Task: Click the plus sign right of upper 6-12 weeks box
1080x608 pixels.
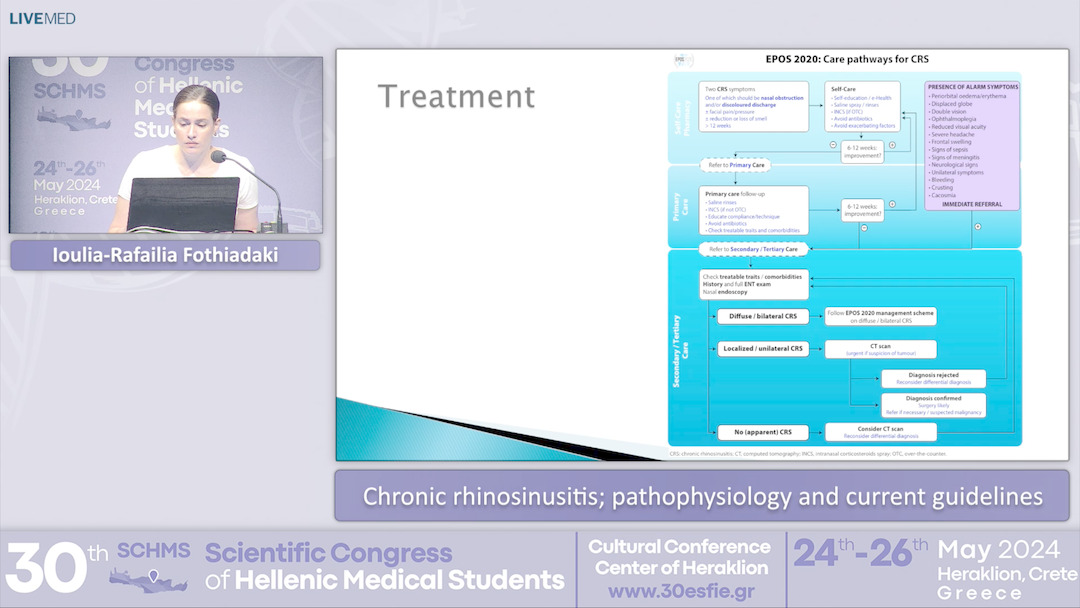Action: click(893, 145)
